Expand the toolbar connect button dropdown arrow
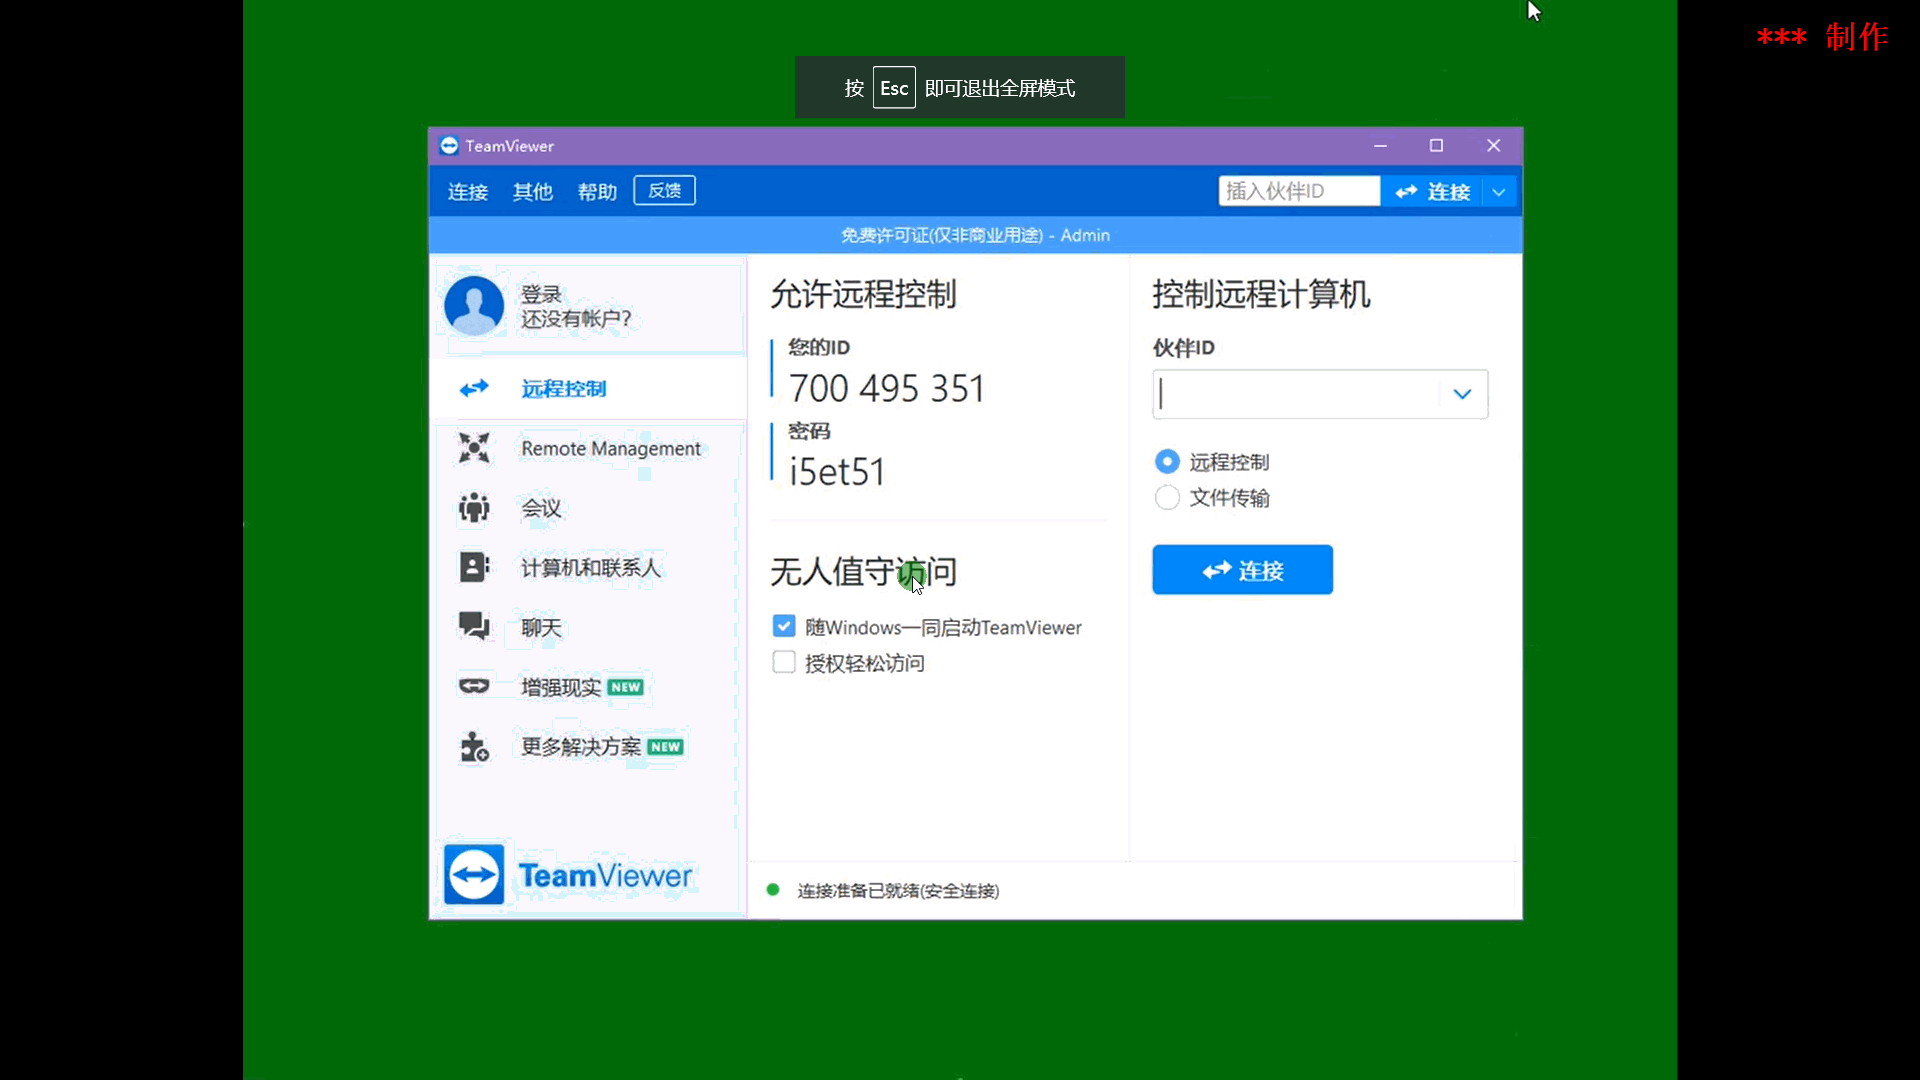Screen dimensions: 1920x1080 coord(1498,192)
